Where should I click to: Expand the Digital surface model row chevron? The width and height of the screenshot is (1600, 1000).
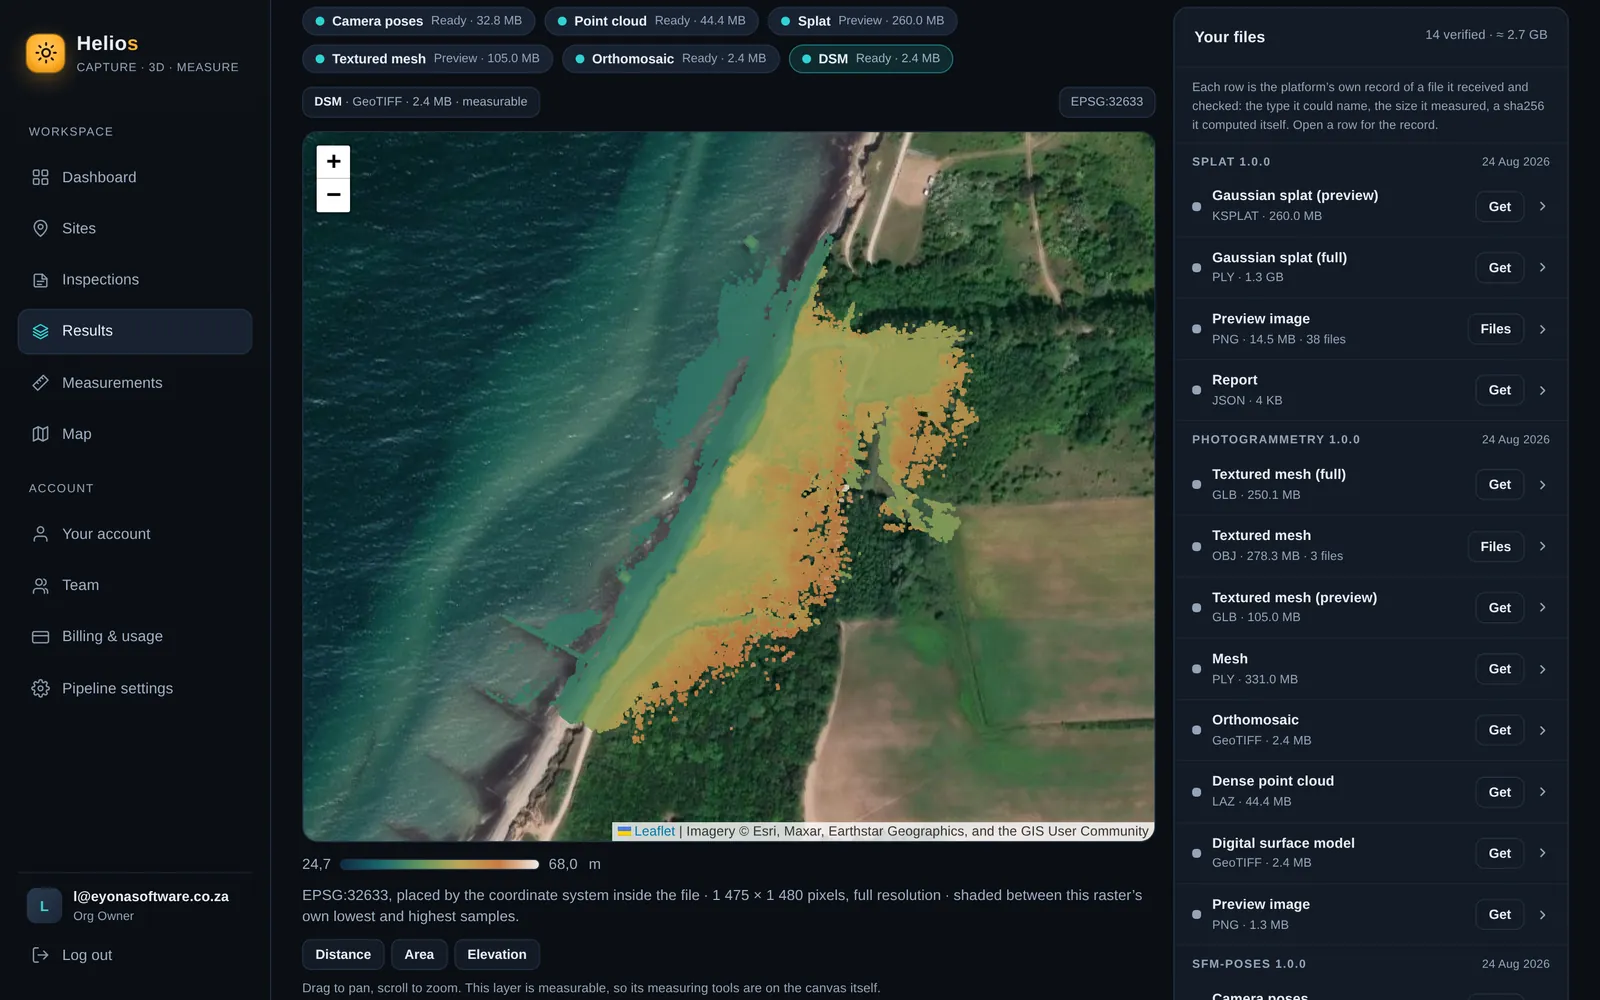pos(1543,853)
